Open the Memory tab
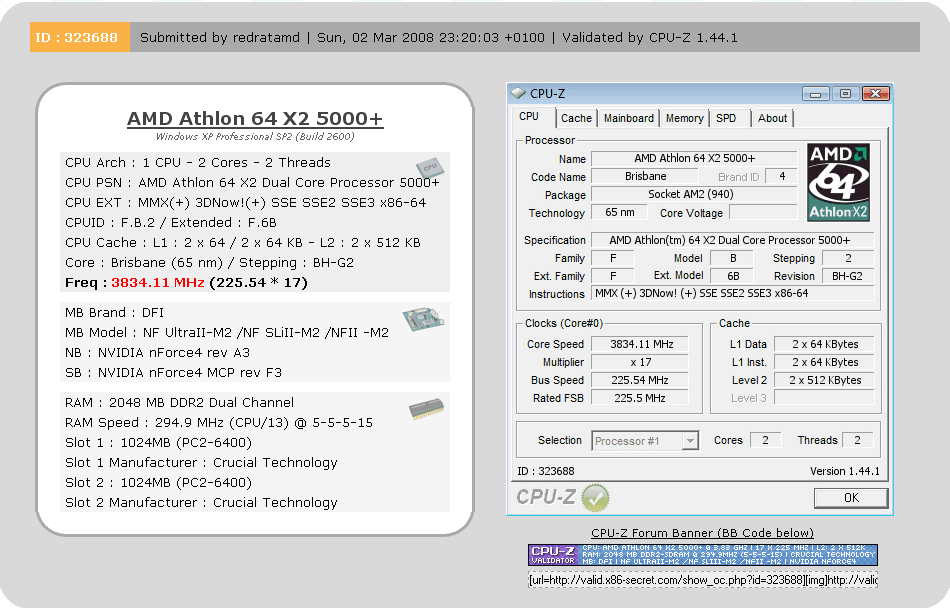950x608 pixels. tap(685, 118)
